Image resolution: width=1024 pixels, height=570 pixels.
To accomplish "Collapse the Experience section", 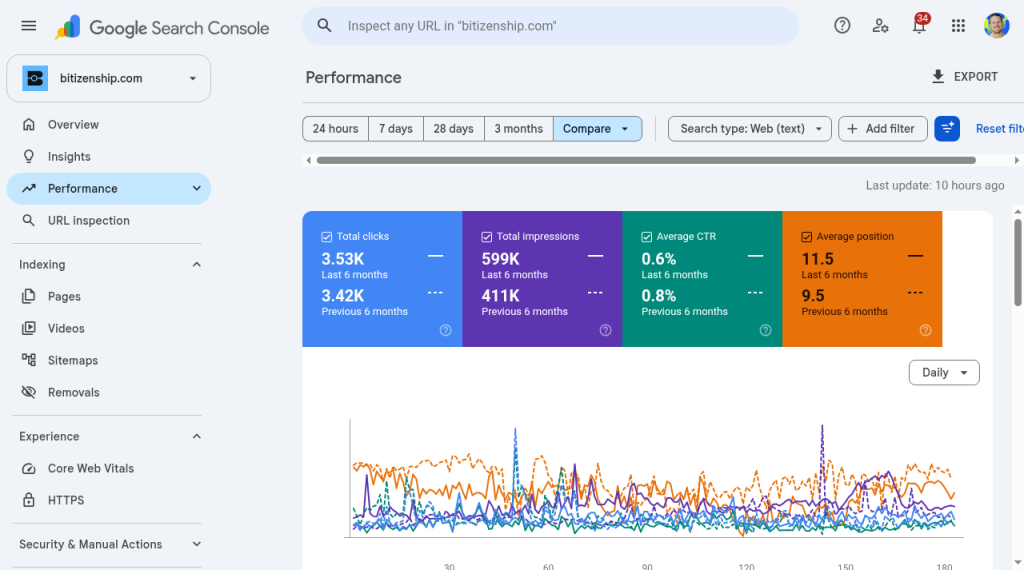I will point(197,436).
